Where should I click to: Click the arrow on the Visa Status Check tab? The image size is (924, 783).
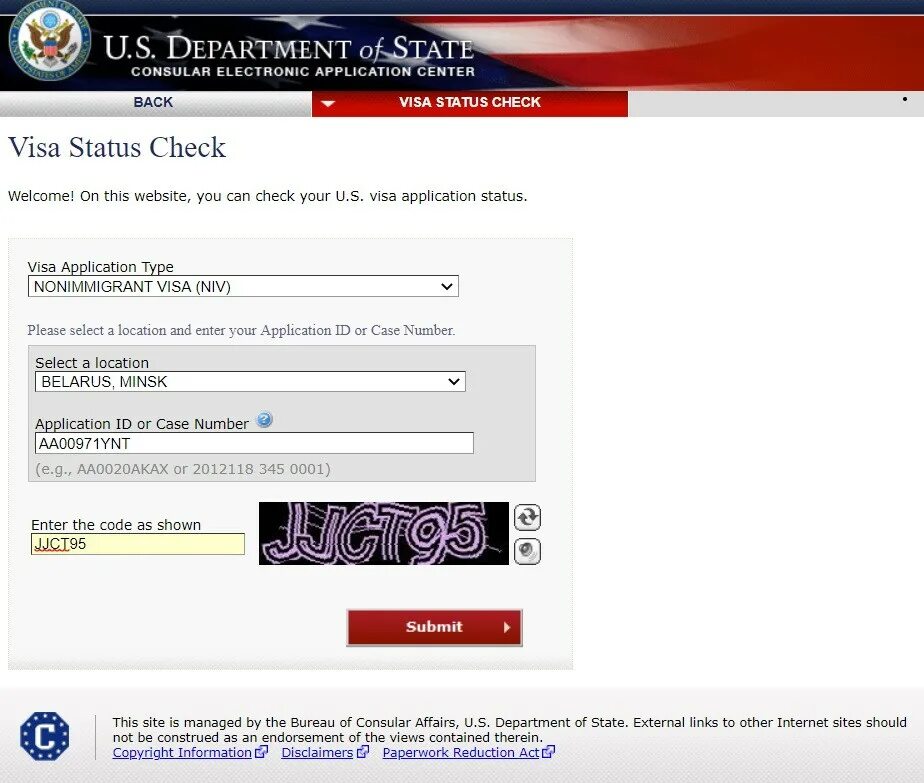click(x=328, y=104)
